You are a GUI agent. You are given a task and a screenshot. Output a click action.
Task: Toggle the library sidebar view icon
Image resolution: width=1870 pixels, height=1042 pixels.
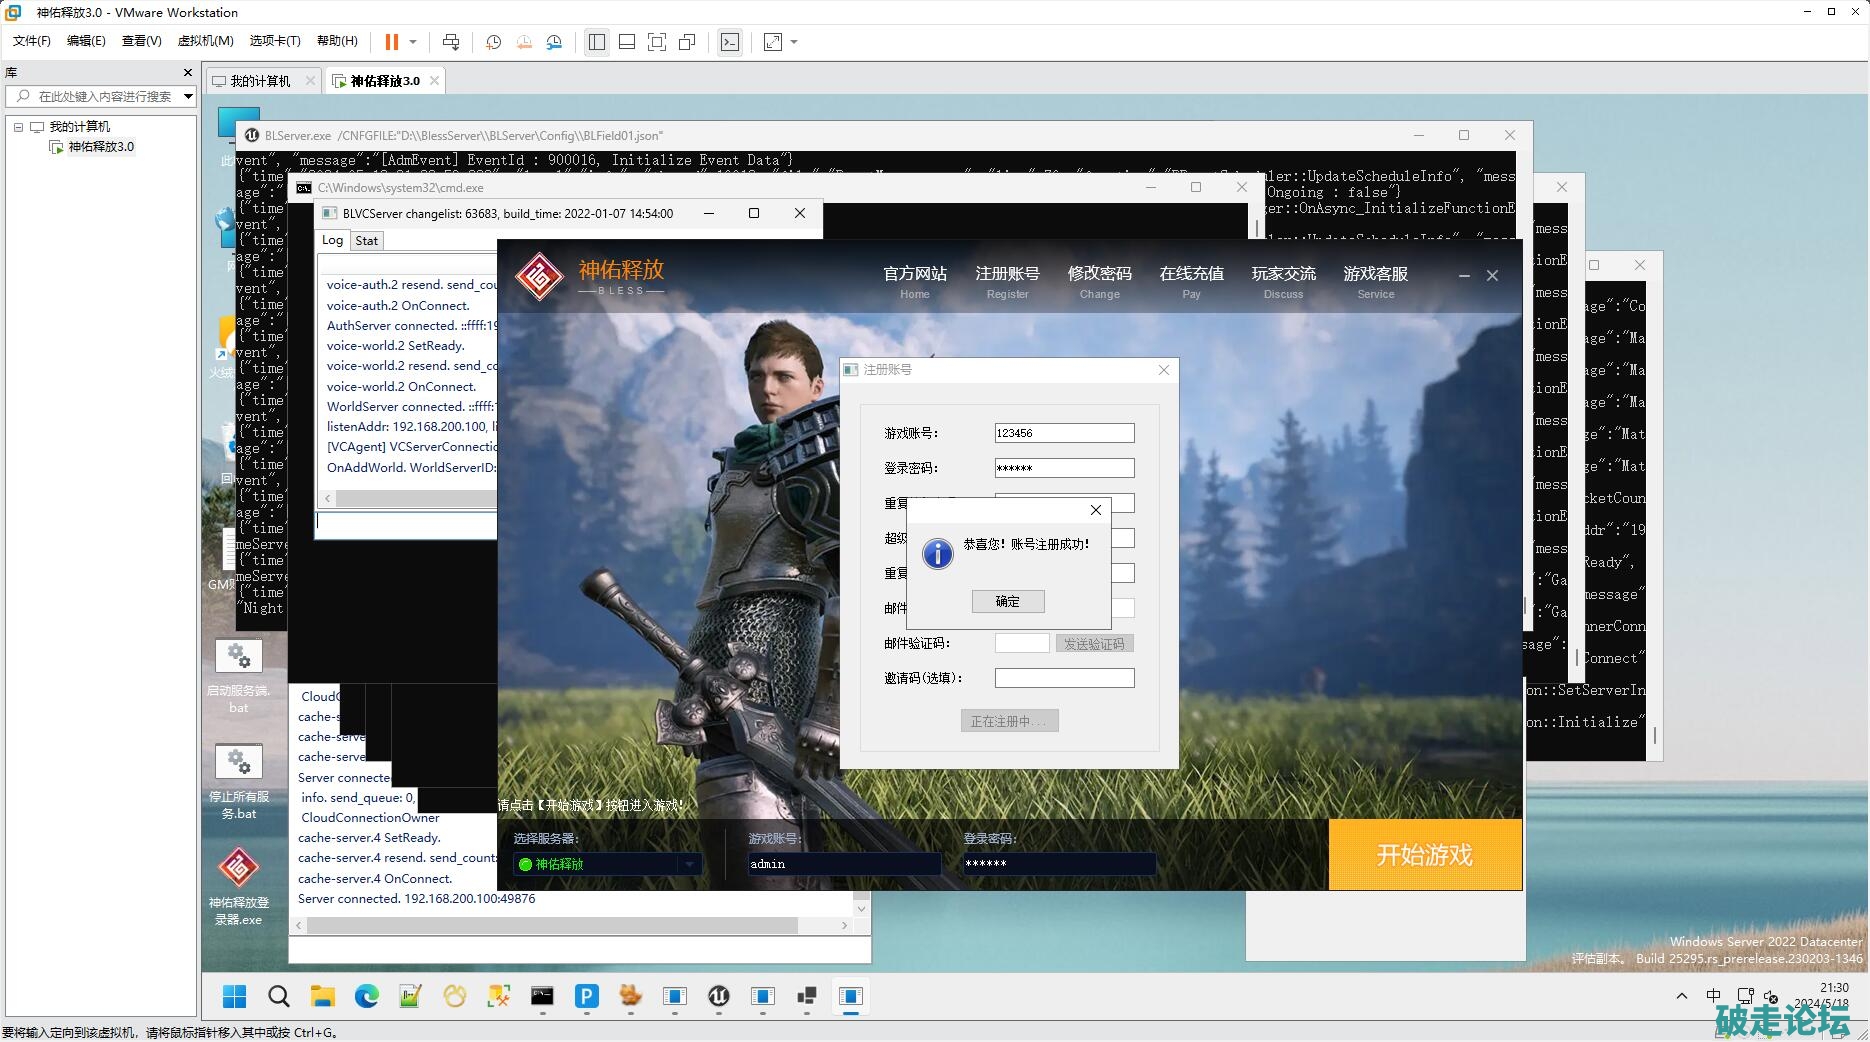(597, 42)
